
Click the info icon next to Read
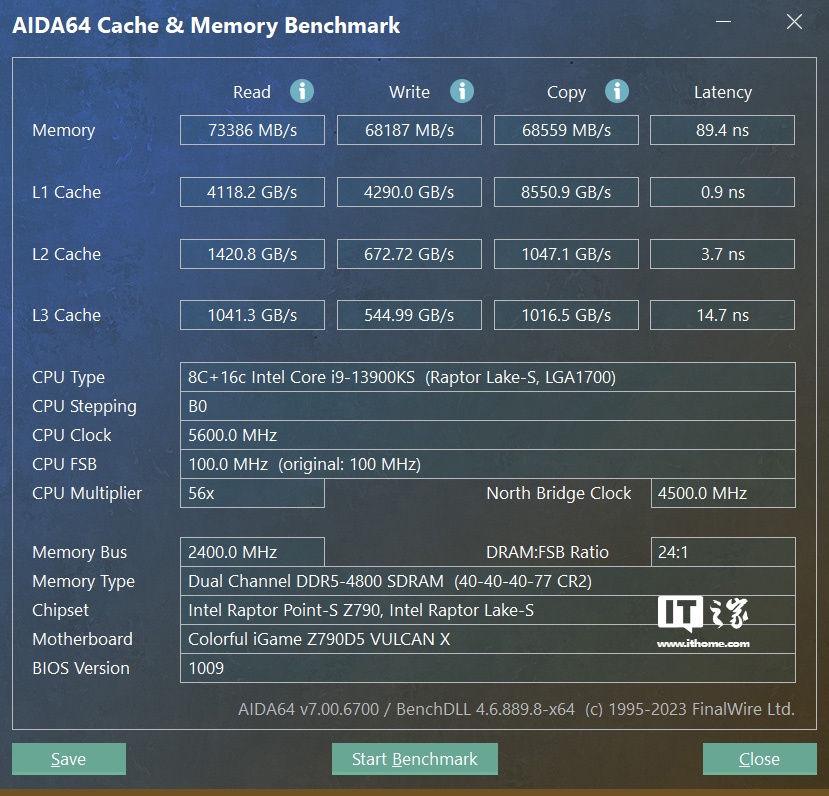click(x=302, y=91)
